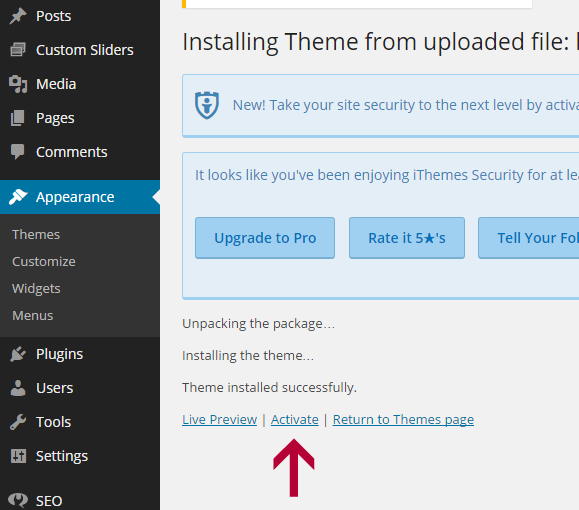579x510 pixels.
Task: Click the Appearance paintbrush icon
Action: (x=18, y=197)
